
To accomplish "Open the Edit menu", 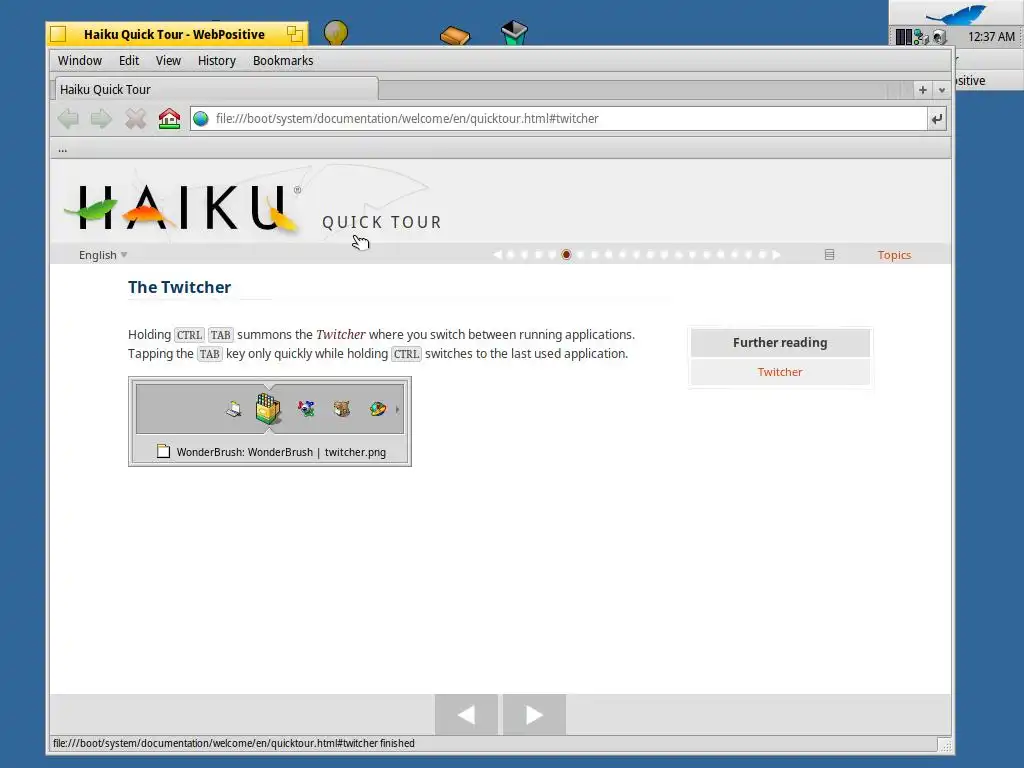I will (129, 61).
